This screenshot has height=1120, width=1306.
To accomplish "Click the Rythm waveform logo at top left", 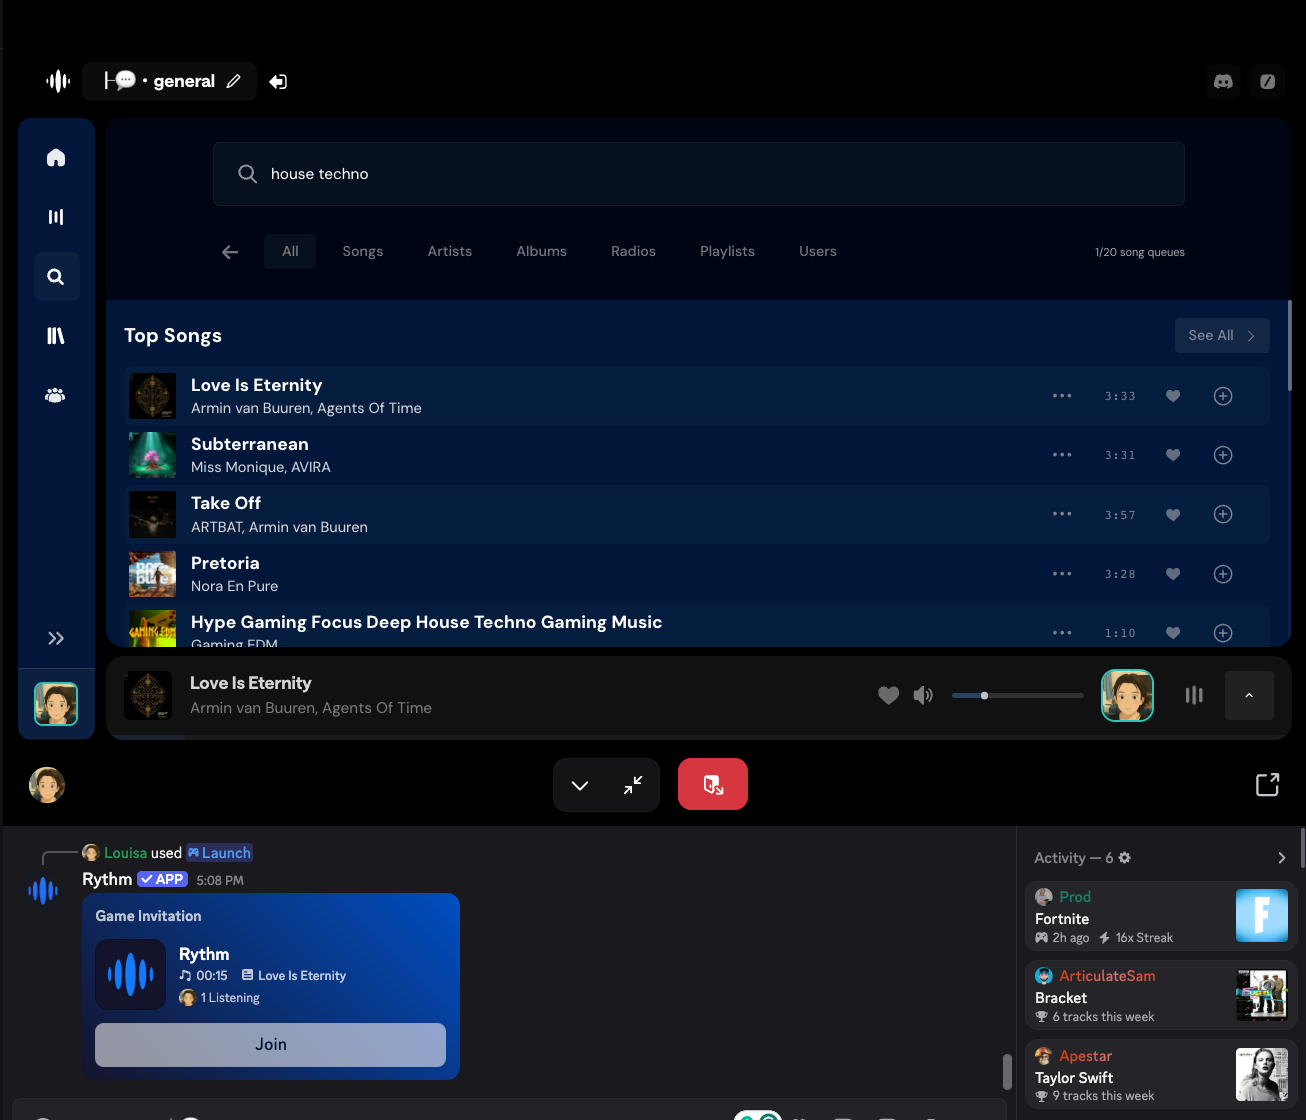I will click(58, 81).
